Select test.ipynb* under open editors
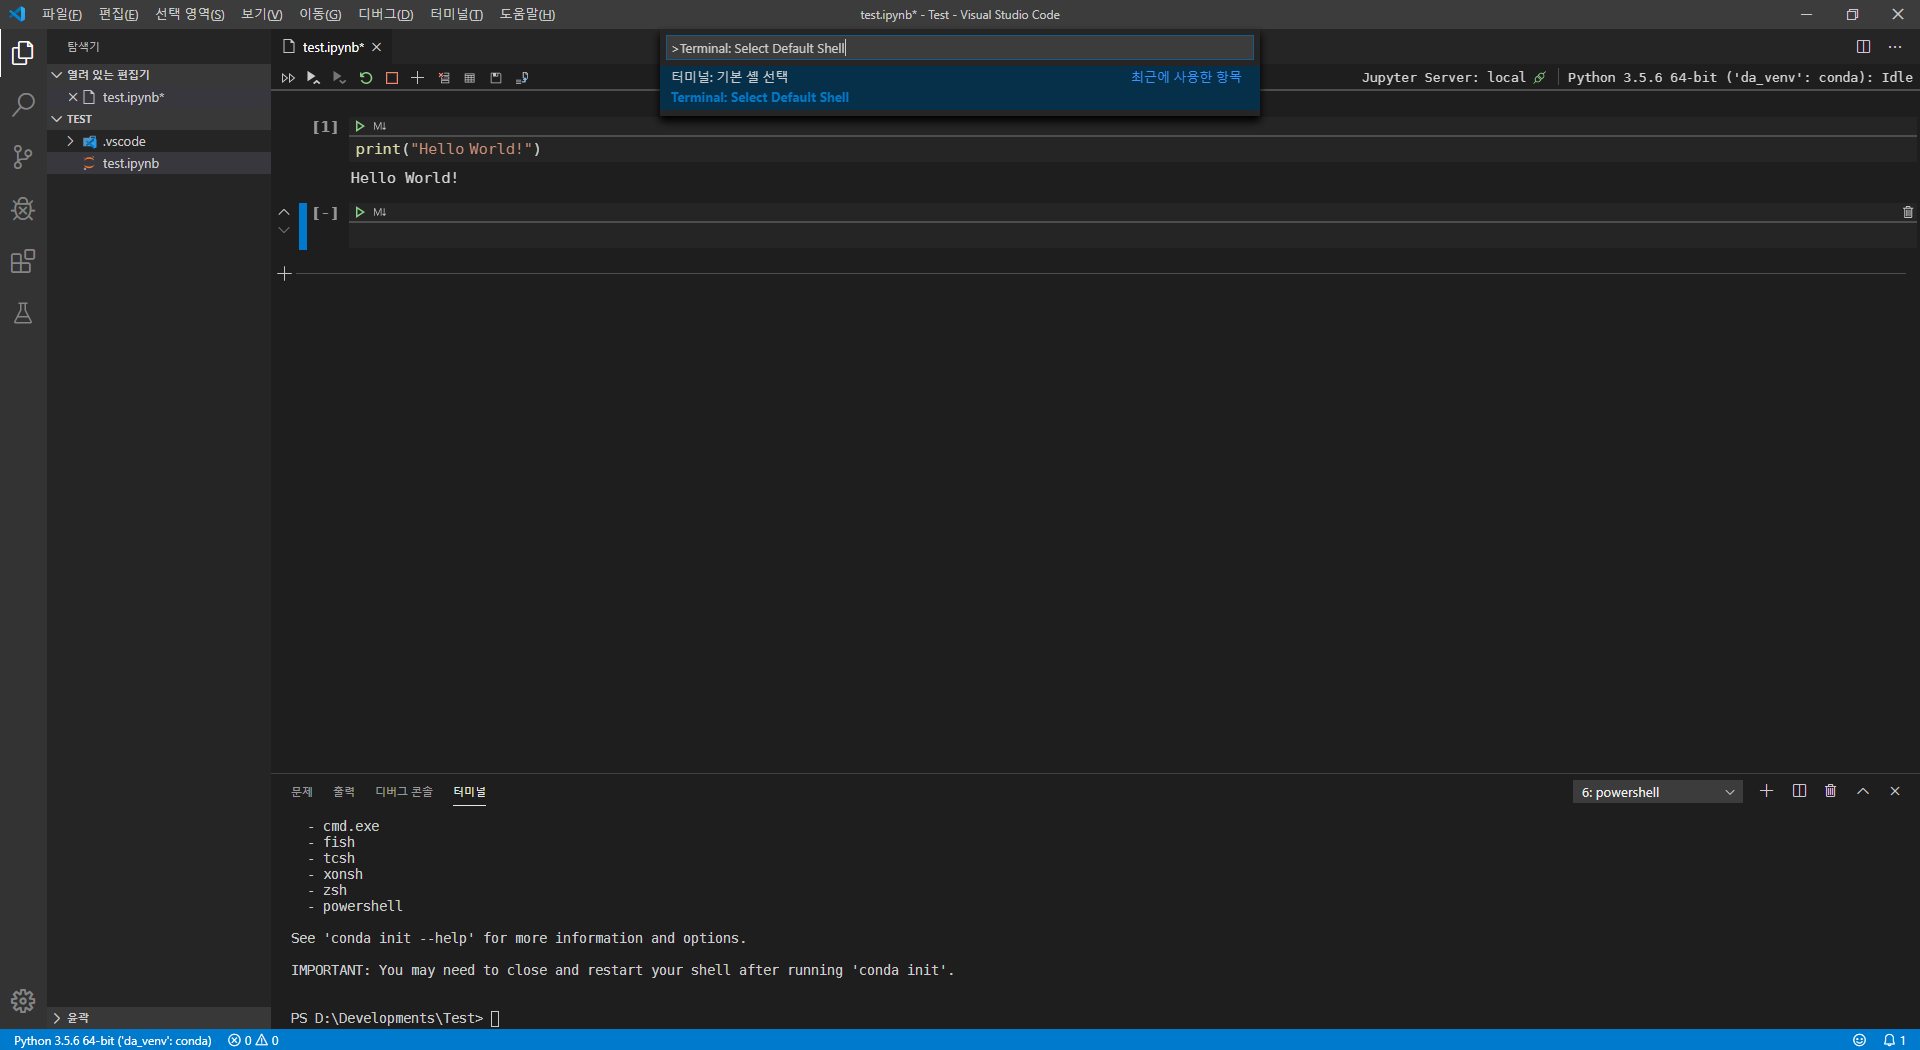This screenshot has width=1920, height=1050. click(159, 97)
